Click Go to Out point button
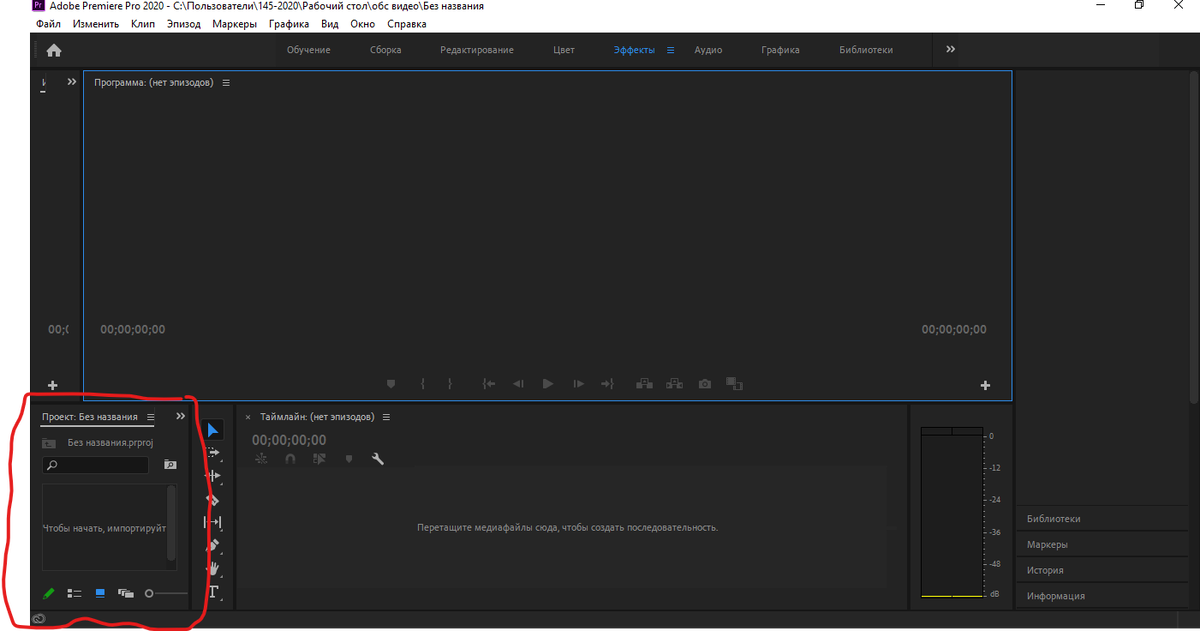Image resolution: width=1200 pixels, height=631 pixels. click(x=607, y=384)
